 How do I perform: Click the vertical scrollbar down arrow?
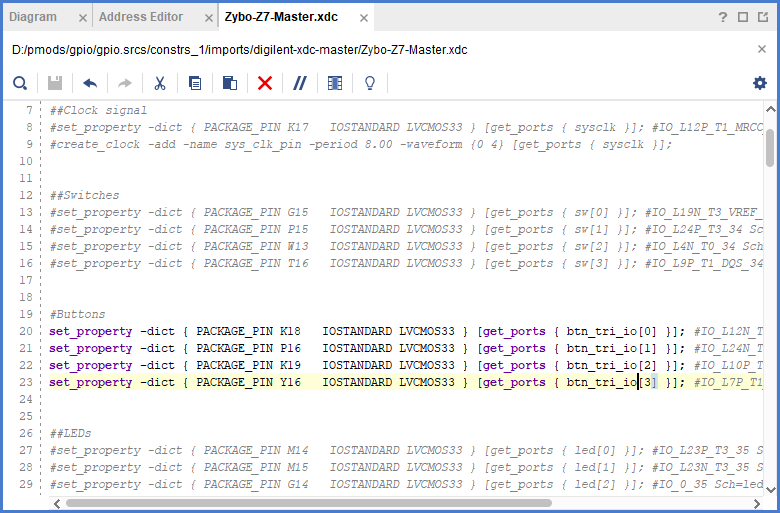(771, 490)
